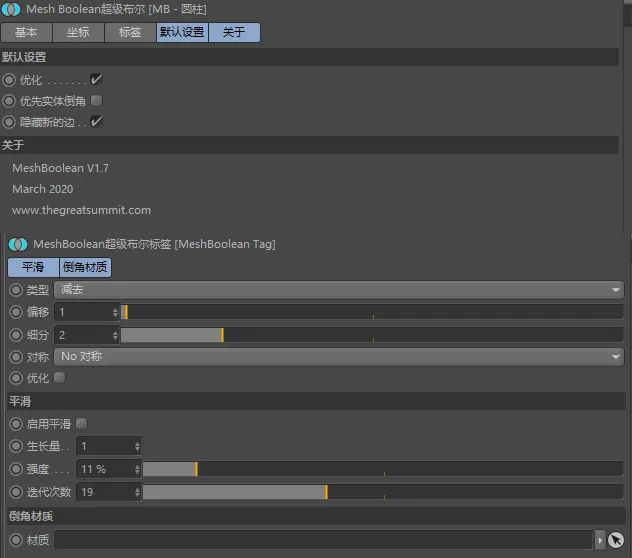The image size is (632, 558).
Task: Open the 类型 dropdown showing 减去
Action: tap(338, 290)
